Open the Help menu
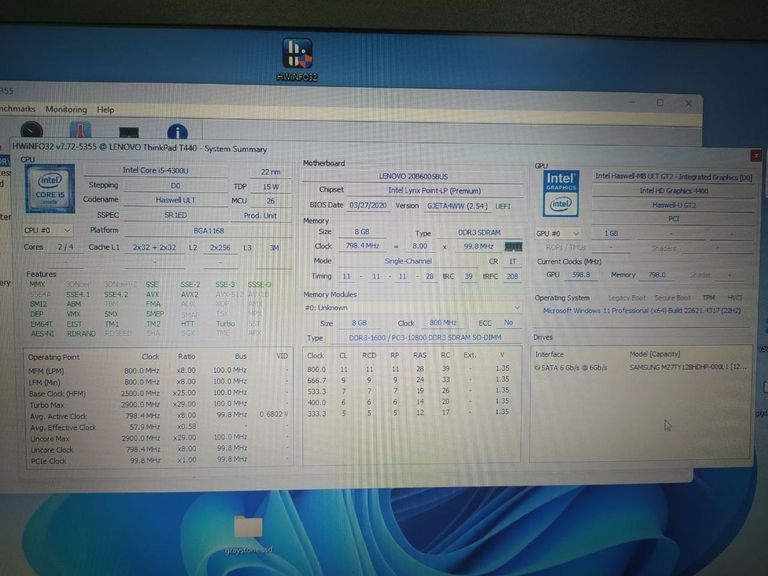The image size is (768, 576). click(x=105, y=110)
